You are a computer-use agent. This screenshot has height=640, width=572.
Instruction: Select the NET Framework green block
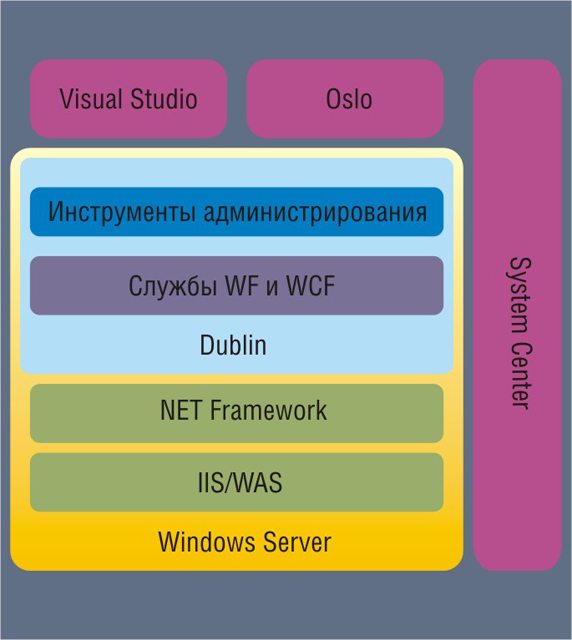click(237, 413)
